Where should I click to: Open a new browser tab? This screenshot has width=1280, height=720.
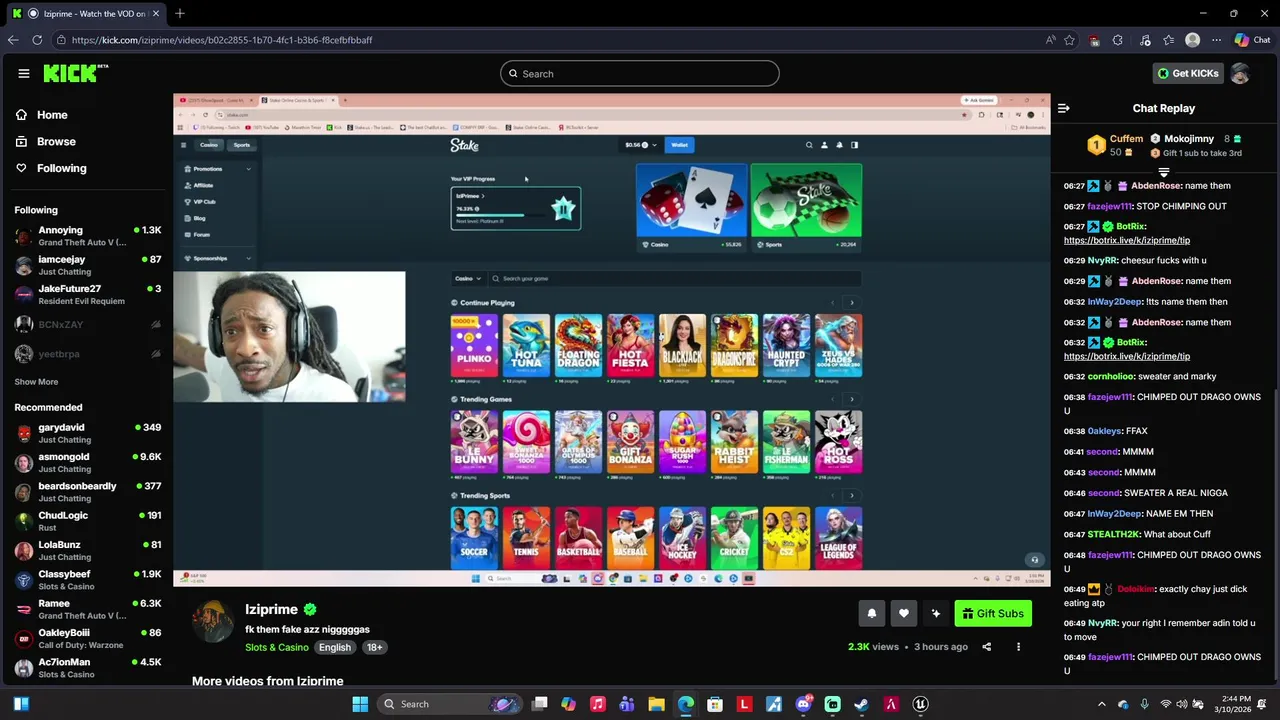click(x=180, y=13)
